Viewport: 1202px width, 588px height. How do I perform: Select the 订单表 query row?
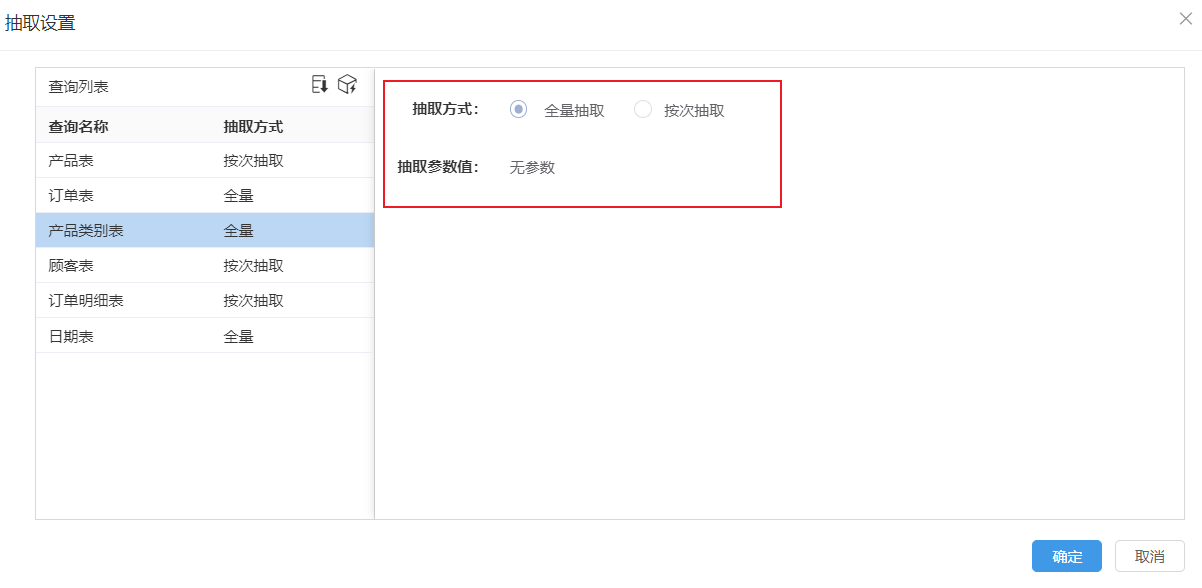pos(205,195)
